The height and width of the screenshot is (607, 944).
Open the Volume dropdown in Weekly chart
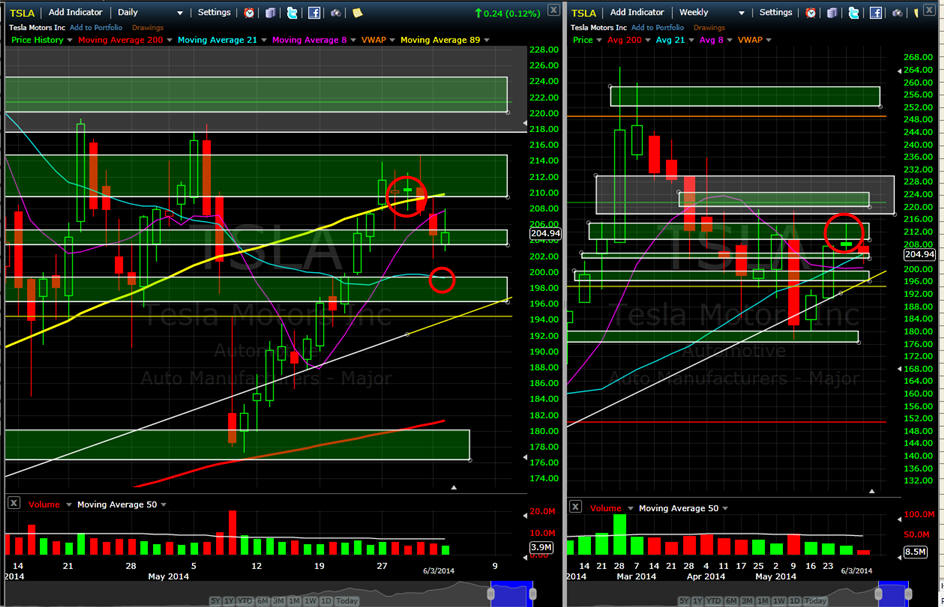pos(630,508)
